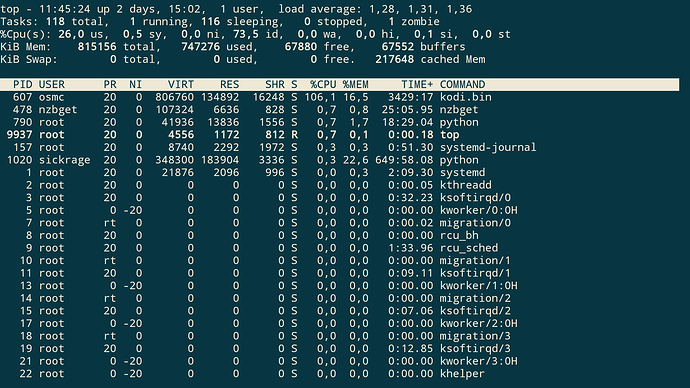Select the khelper process at the bottom

(462, 374)
